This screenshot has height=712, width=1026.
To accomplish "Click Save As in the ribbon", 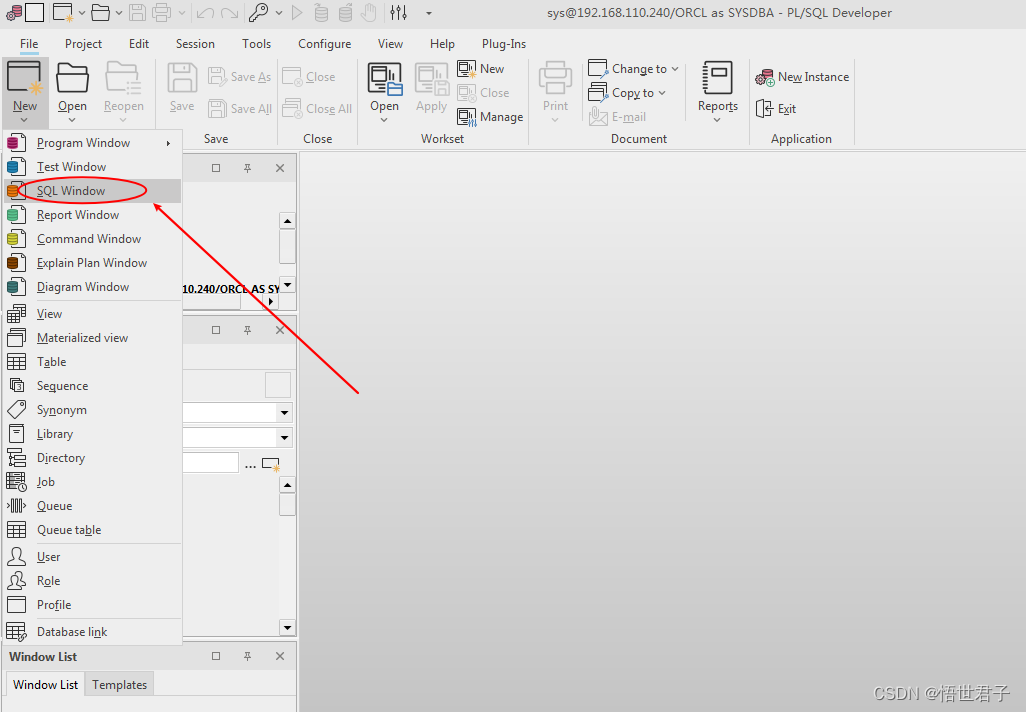I will (239, 77).
